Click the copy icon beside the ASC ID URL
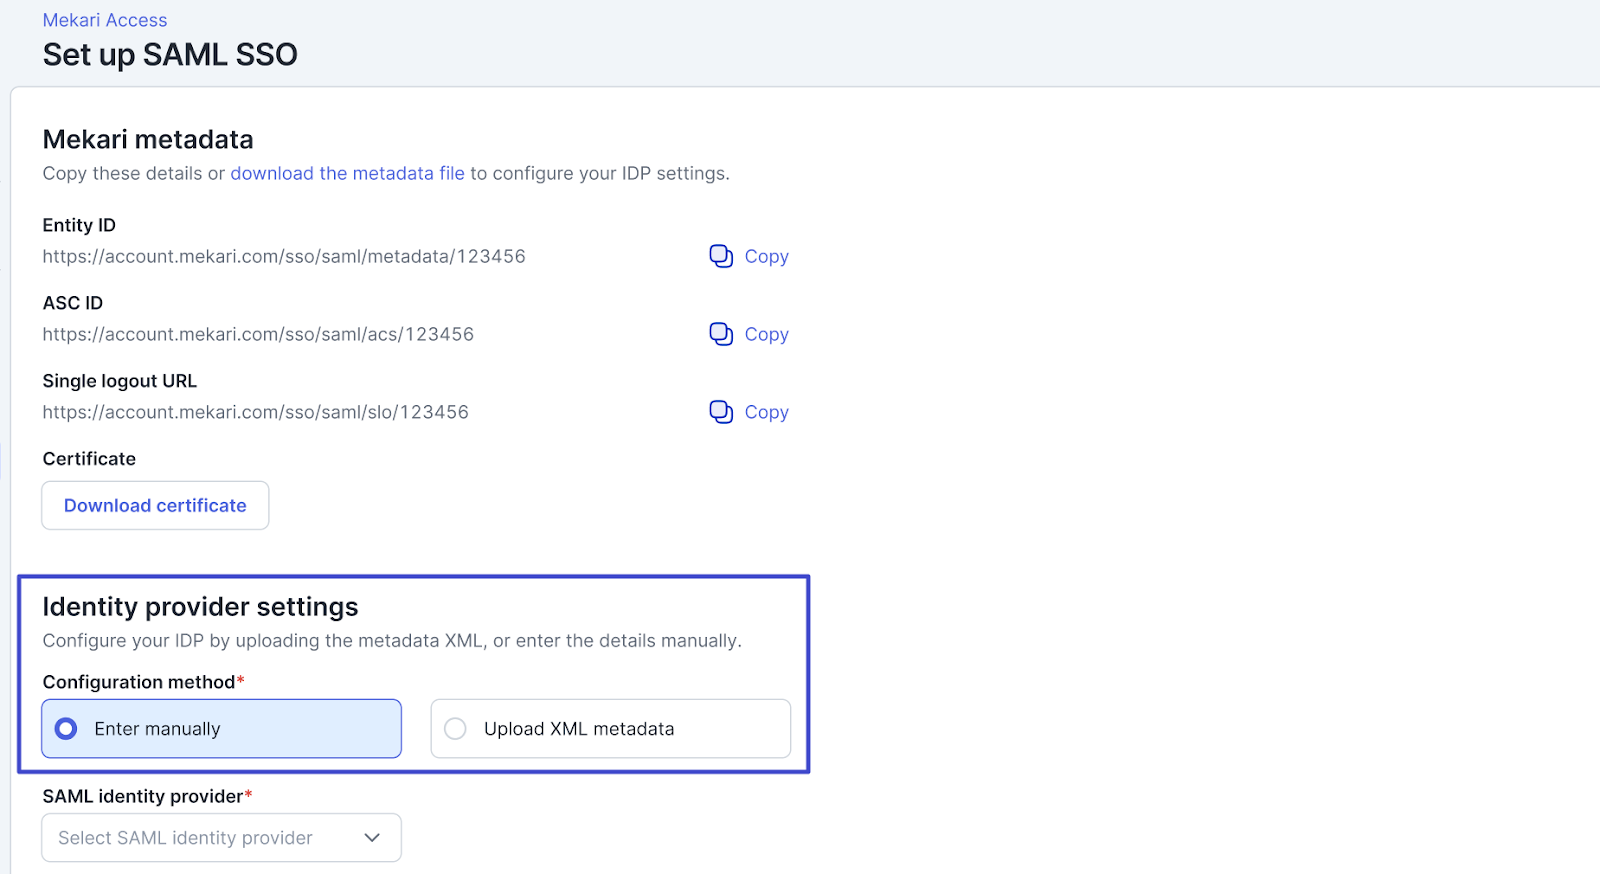Viewport: 1600px width, 874px height. (x=721, y=334)
